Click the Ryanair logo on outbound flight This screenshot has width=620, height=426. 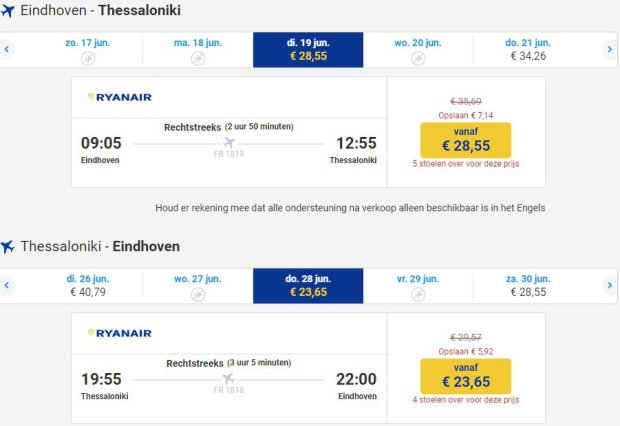click(119, 97)
